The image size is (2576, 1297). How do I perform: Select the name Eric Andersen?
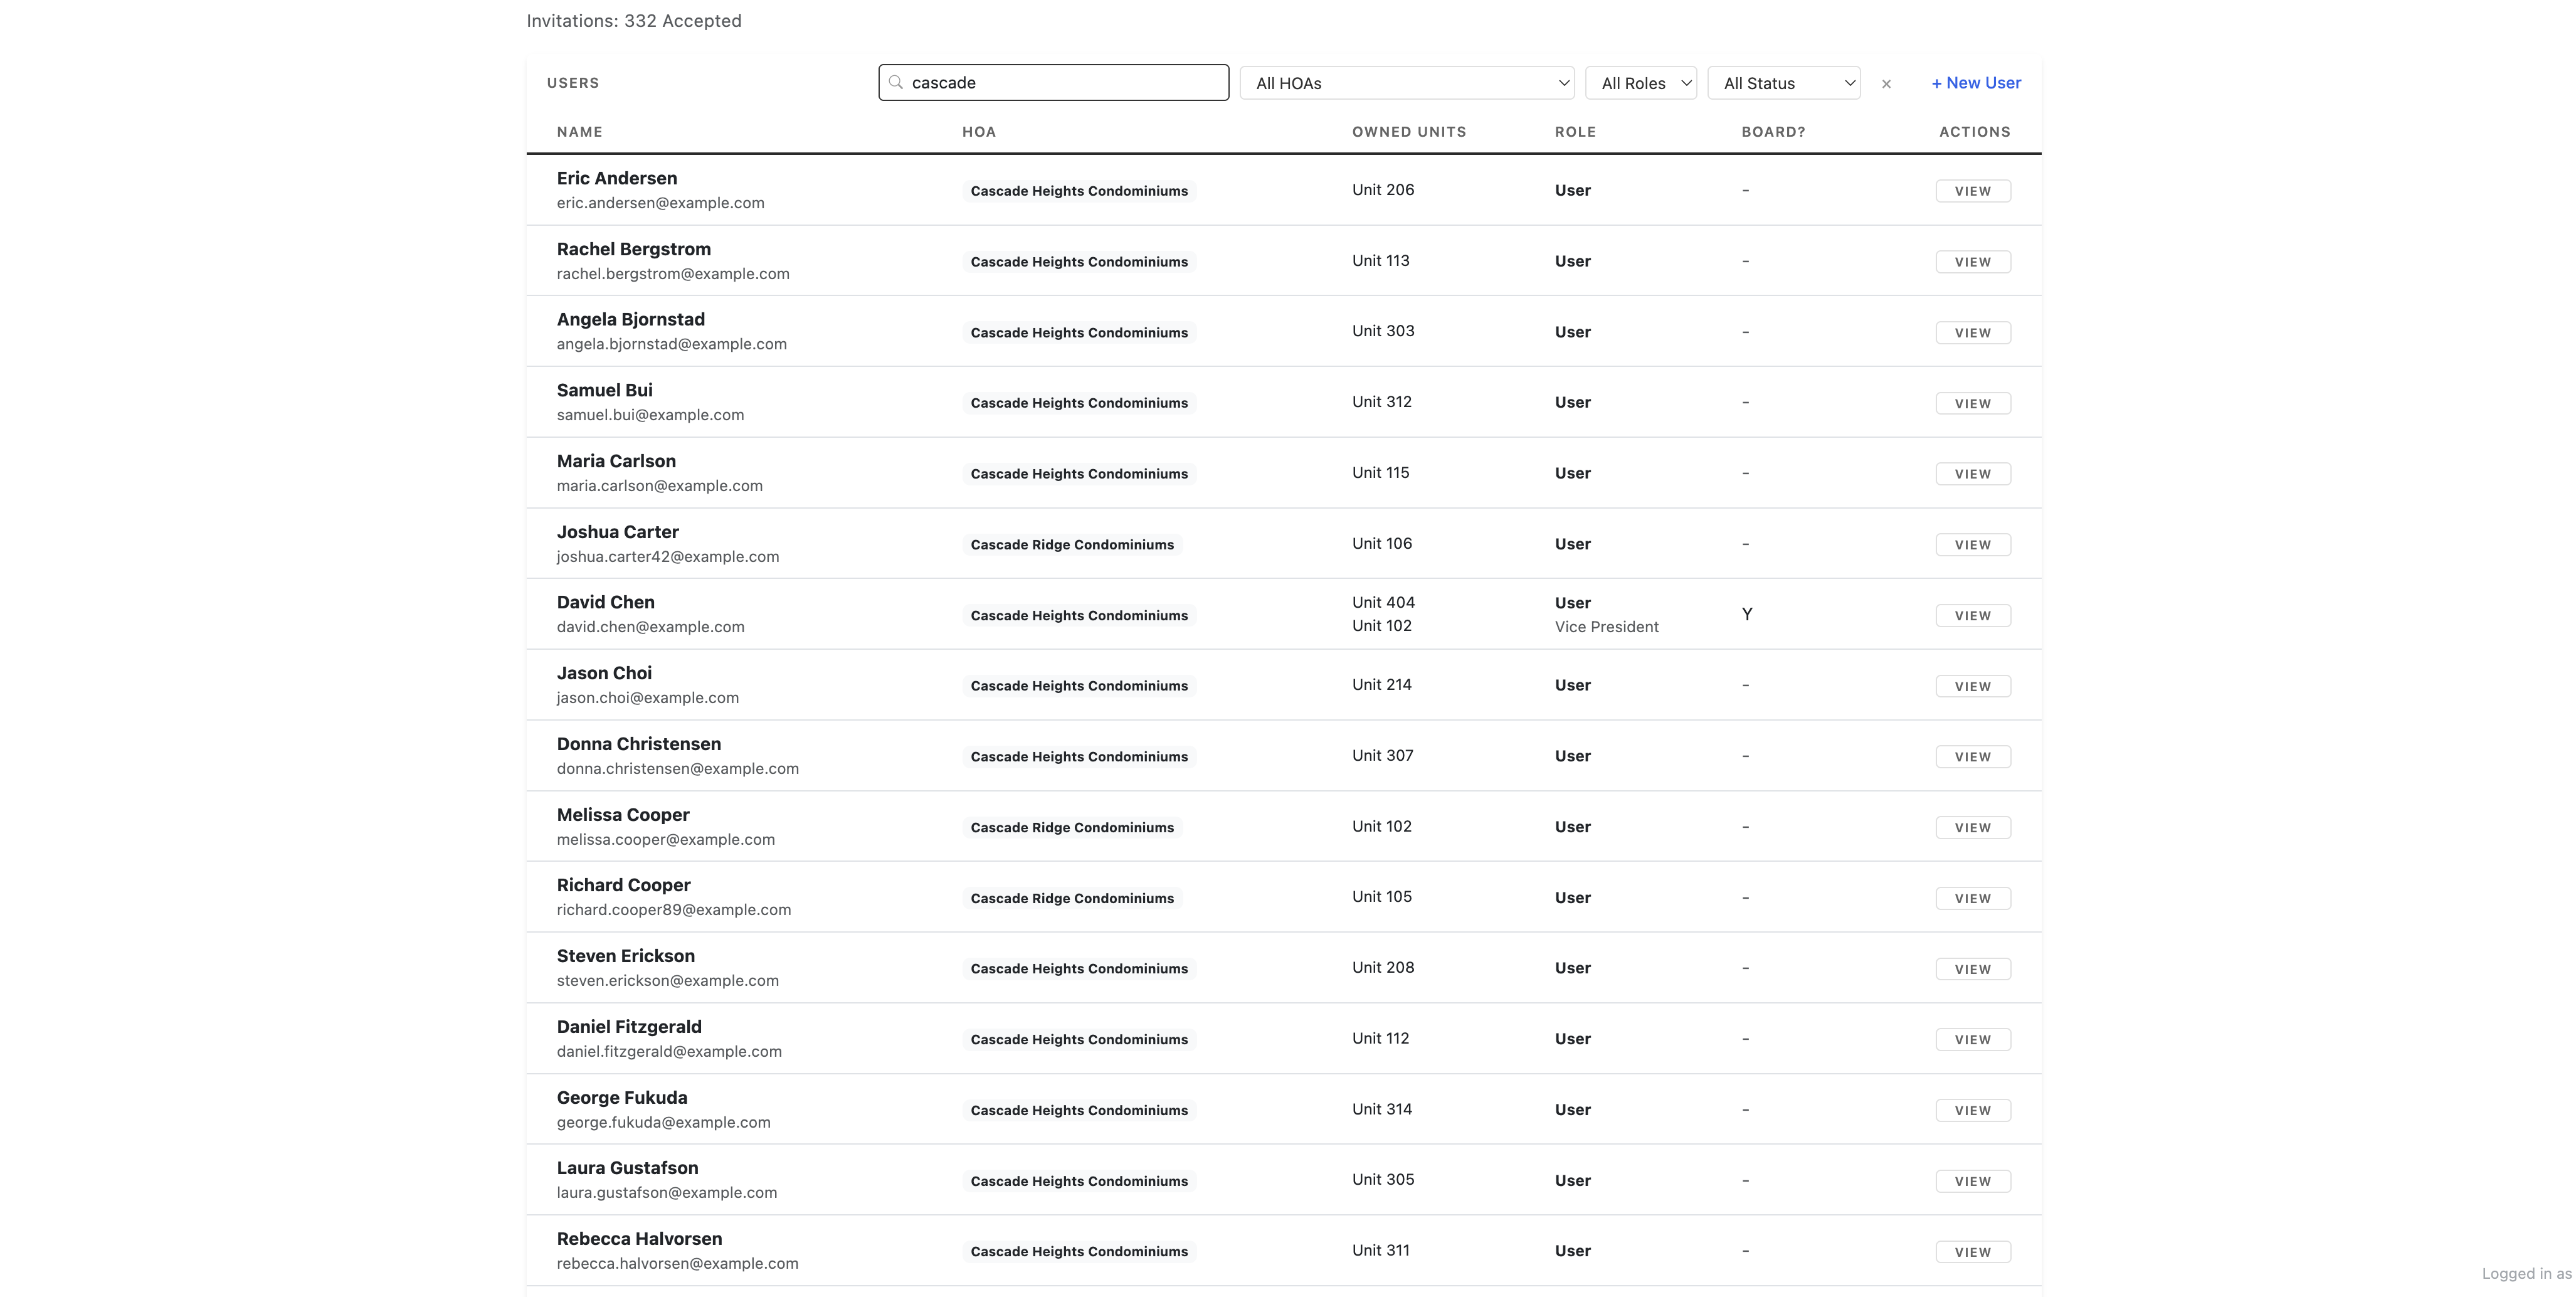click(x=617, y=178)
